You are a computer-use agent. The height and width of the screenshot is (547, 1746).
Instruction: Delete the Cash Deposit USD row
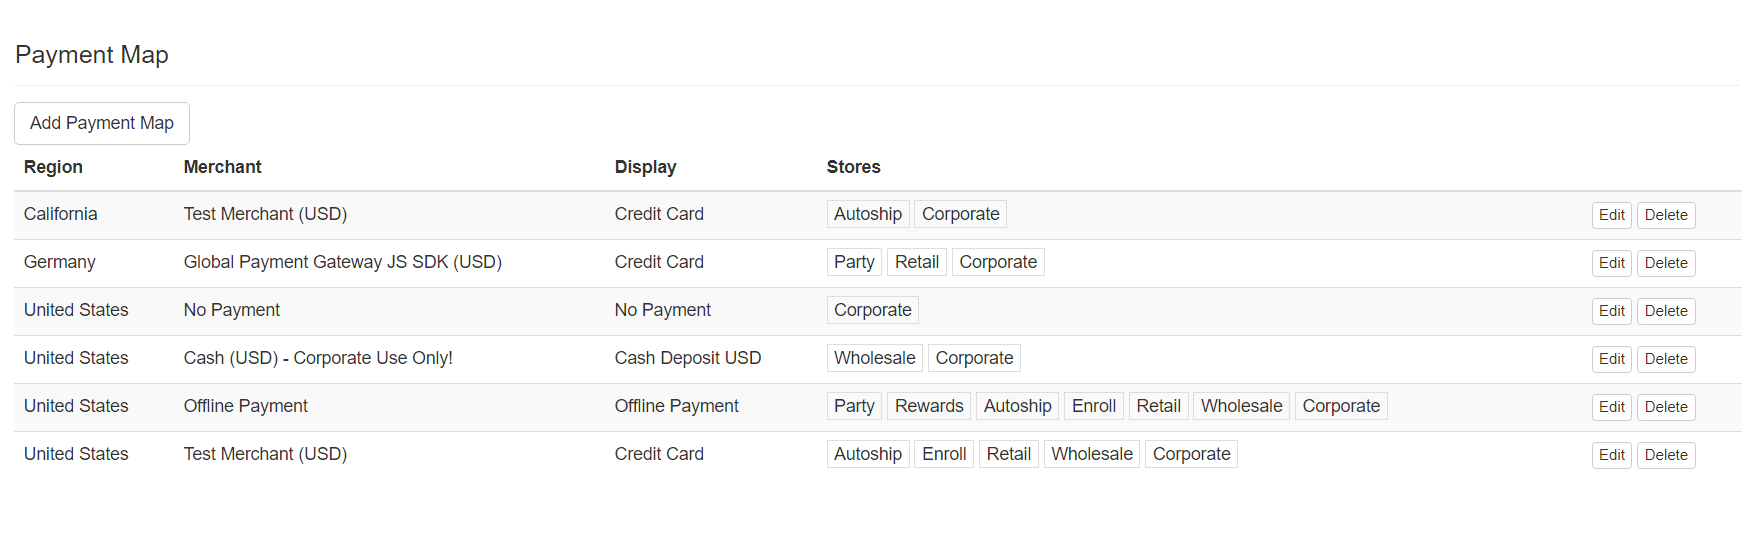coord(1665,359)
